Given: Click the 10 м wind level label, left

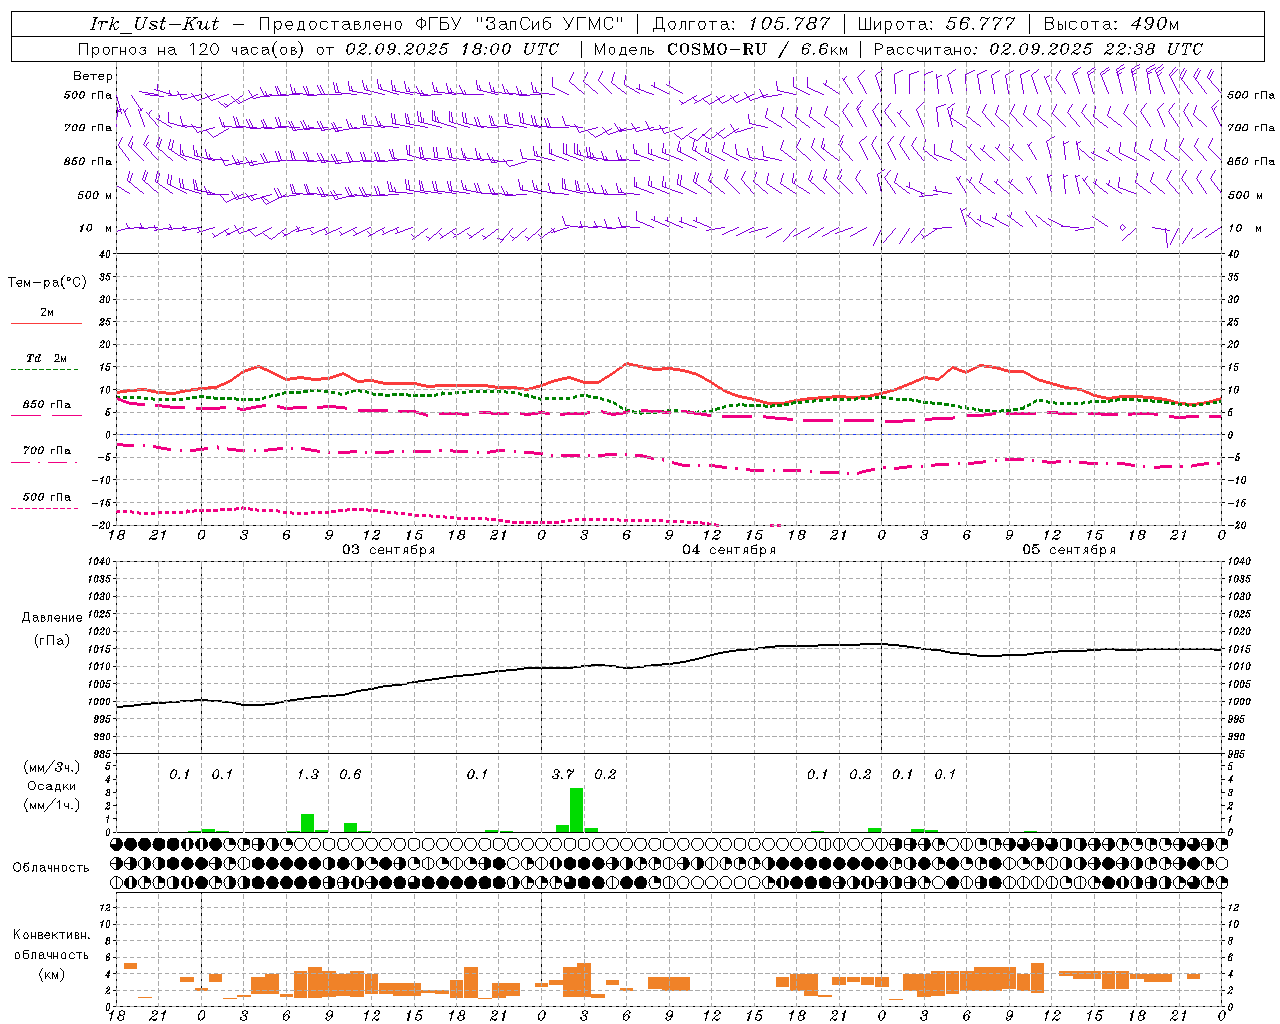Looking at the screenshot, I should coord(95,229).
